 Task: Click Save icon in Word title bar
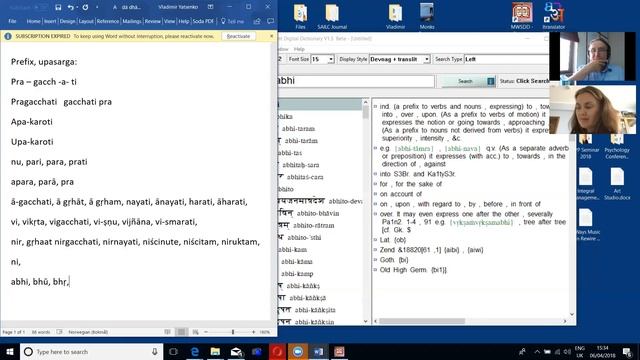(58, 7)
